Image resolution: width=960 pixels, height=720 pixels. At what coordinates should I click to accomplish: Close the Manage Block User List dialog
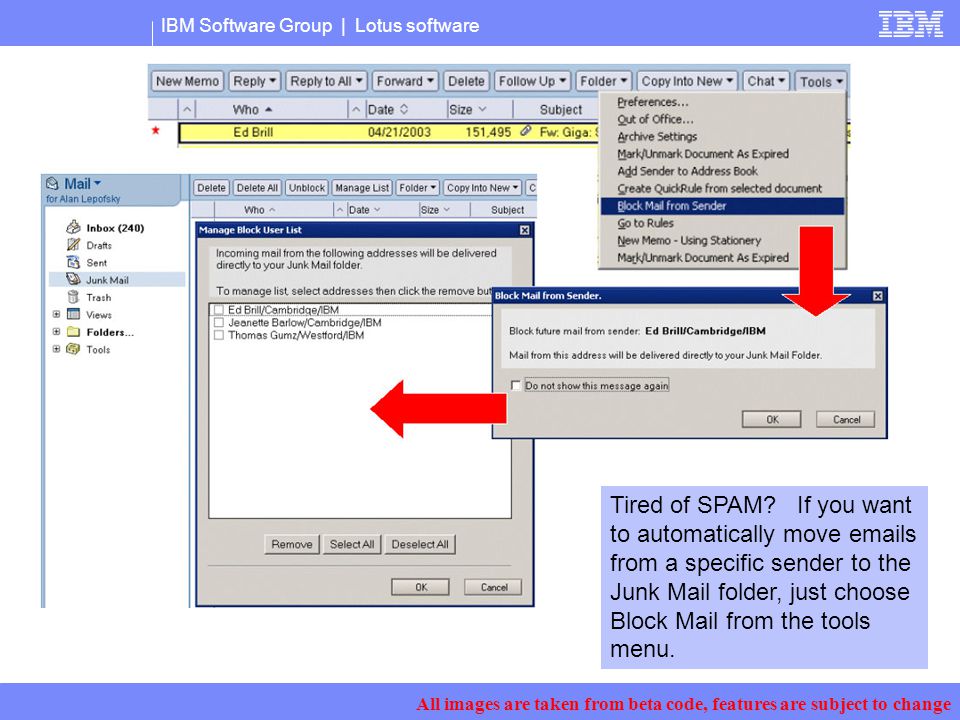(525, 230)
